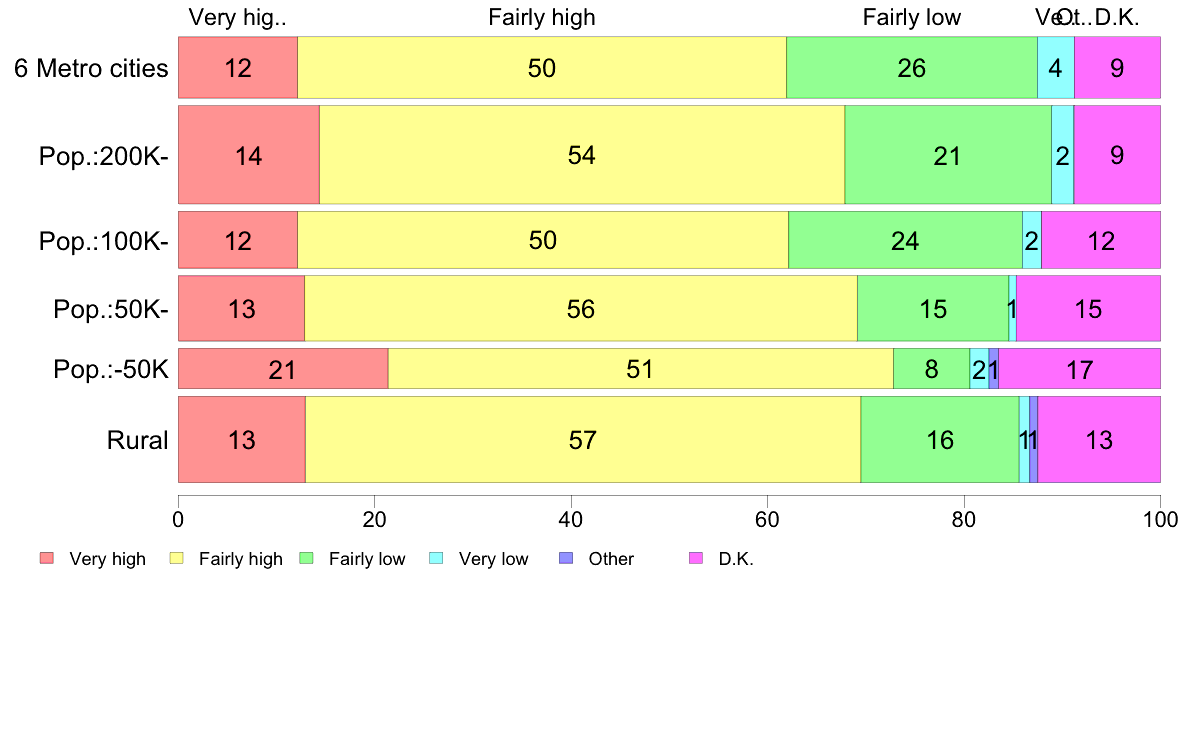Click the green 26 segment for Metro cities
Image resolution: width=1188 pixels, height=736 pixels.
911,67
